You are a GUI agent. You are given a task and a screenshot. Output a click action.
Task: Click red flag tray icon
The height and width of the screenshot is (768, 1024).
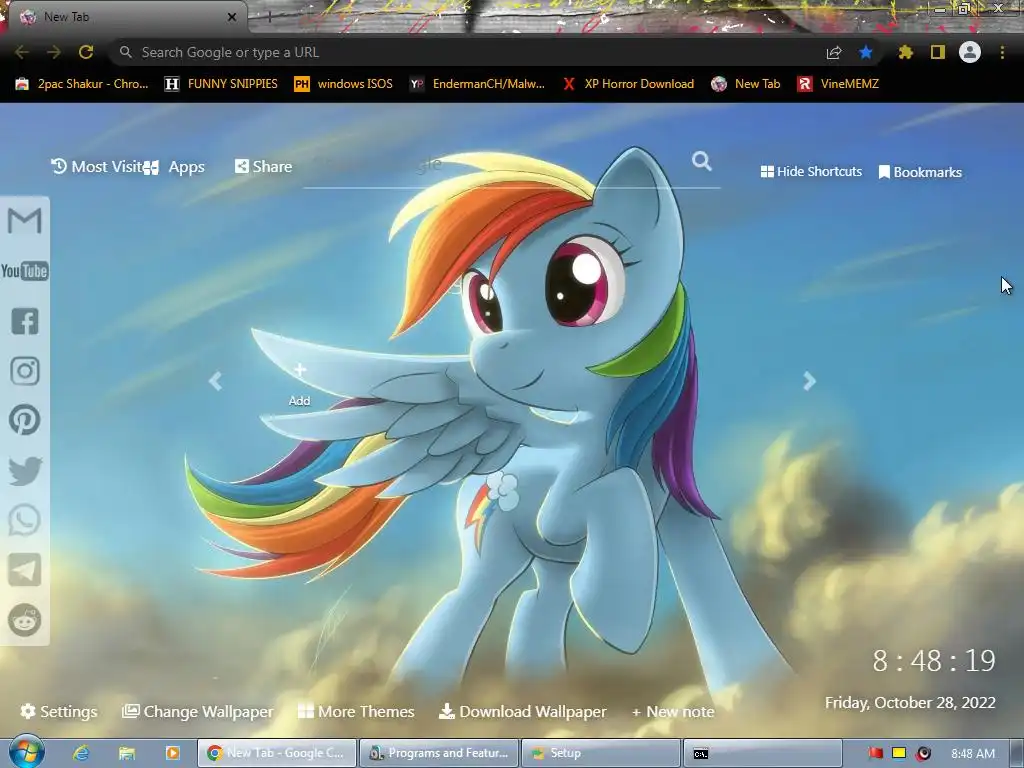876,753
